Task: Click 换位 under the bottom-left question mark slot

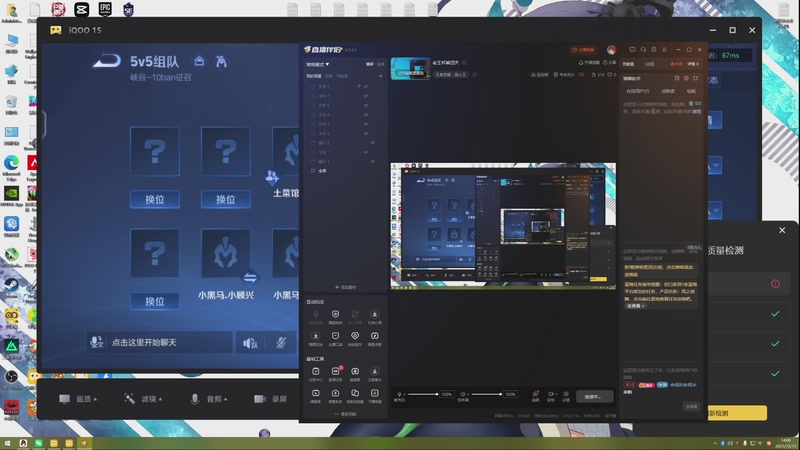Action: (155, 301)
